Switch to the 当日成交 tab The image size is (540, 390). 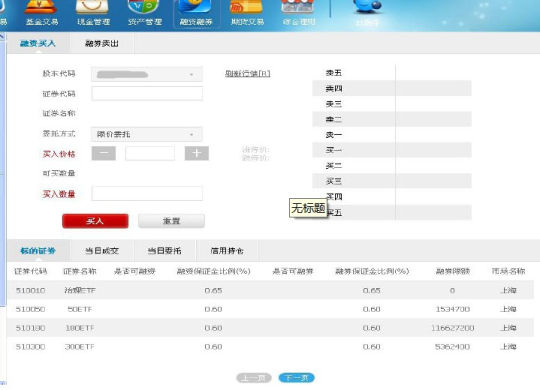pos(102,250)
